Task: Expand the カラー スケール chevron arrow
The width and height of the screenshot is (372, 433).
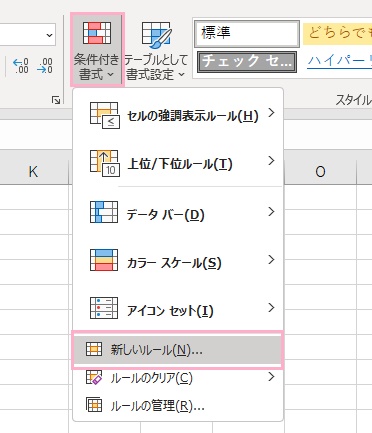Action: [271, 260]
